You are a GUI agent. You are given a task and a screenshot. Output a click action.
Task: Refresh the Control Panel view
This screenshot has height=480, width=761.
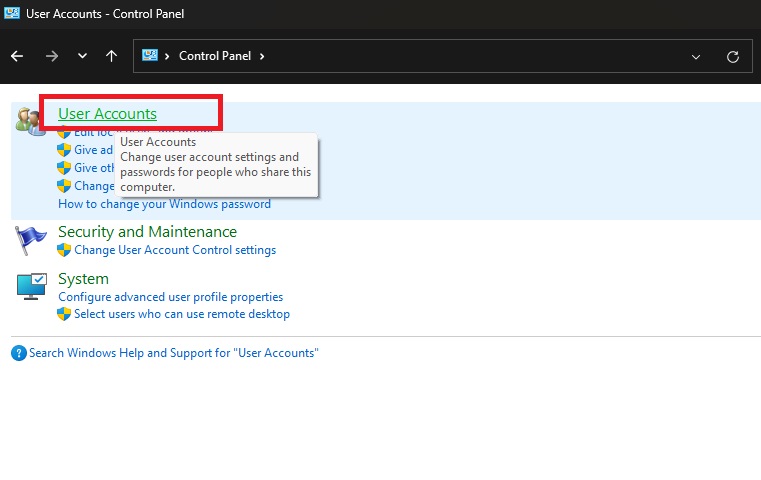point(733,57)
